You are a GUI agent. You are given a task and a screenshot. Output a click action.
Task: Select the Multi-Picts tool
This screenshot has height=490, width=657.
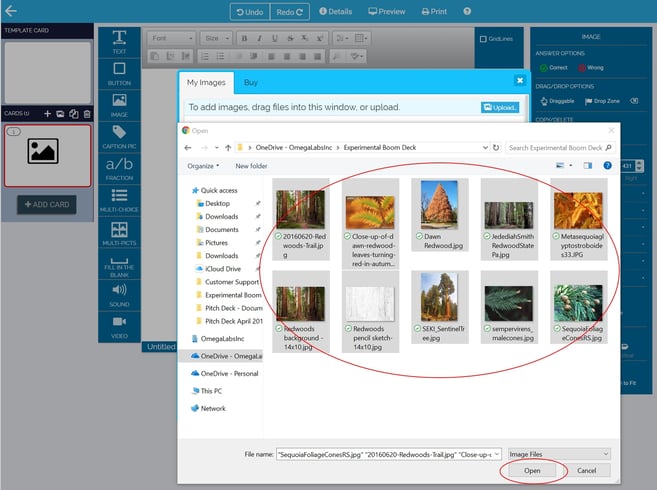click(119, 233)
